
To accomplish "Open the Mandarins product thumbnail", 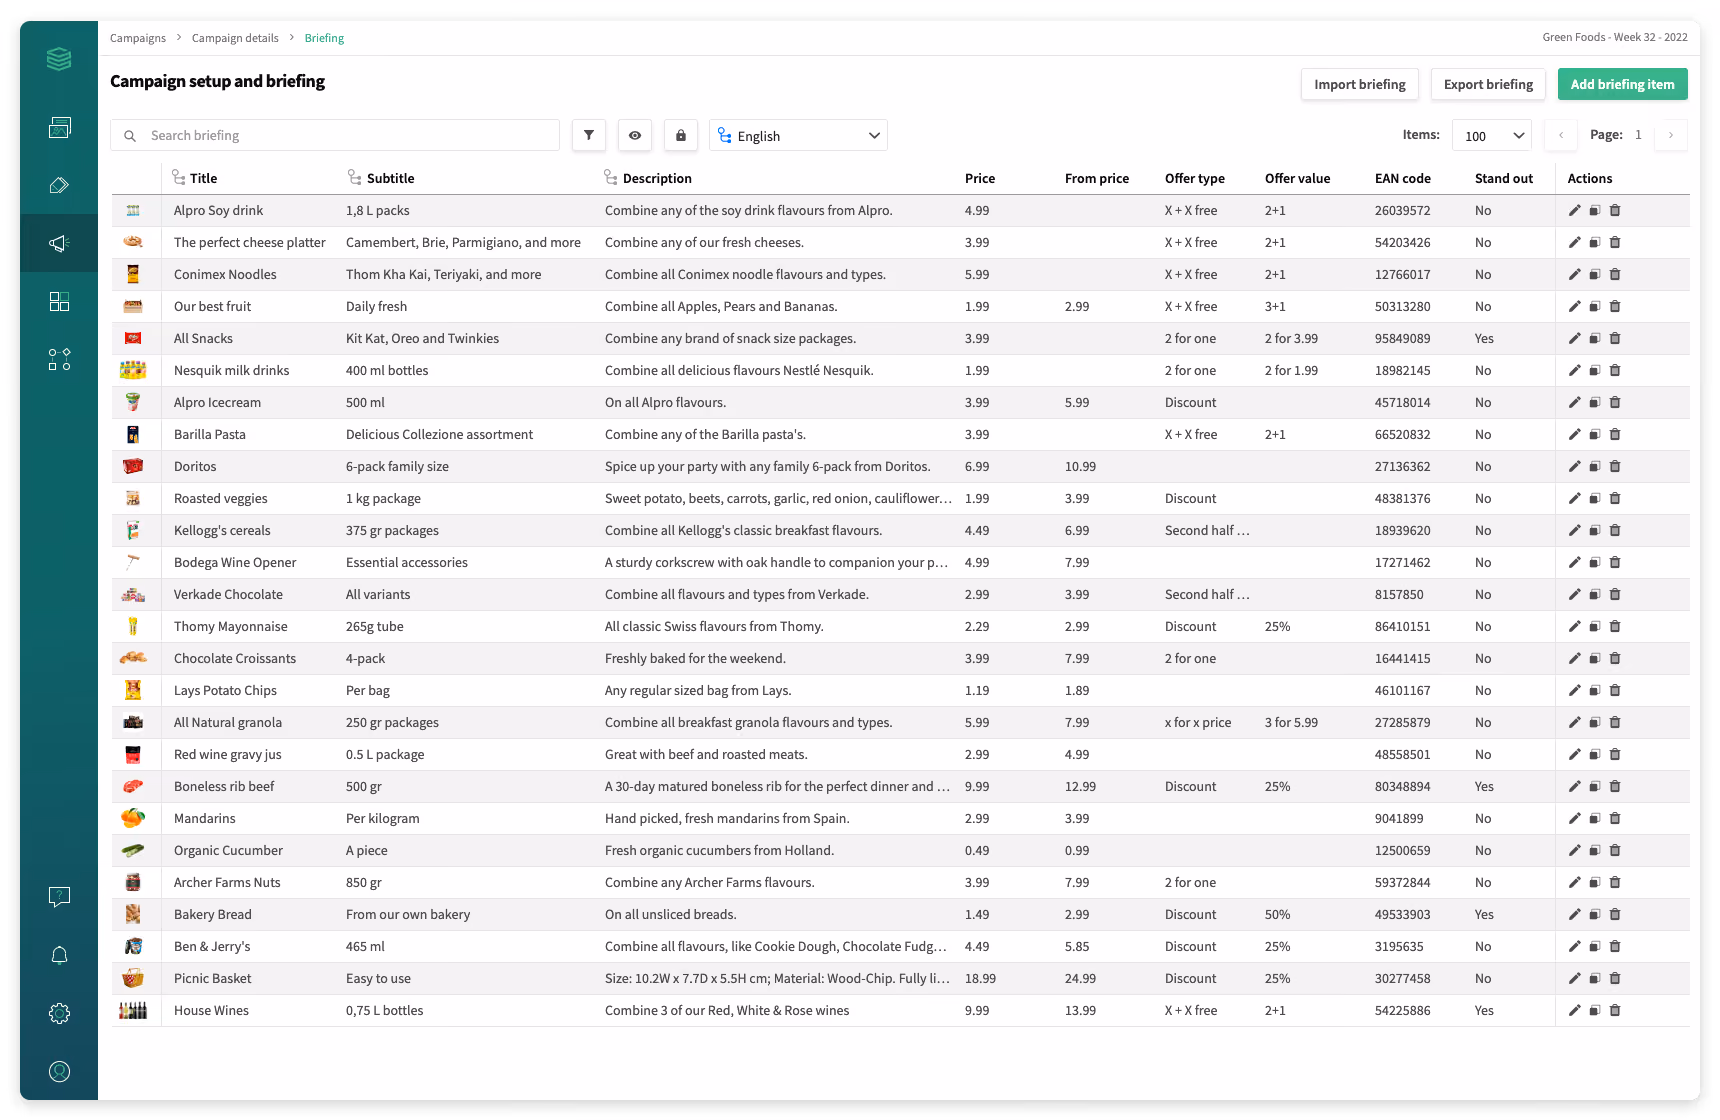I will (x=133, y=818).
